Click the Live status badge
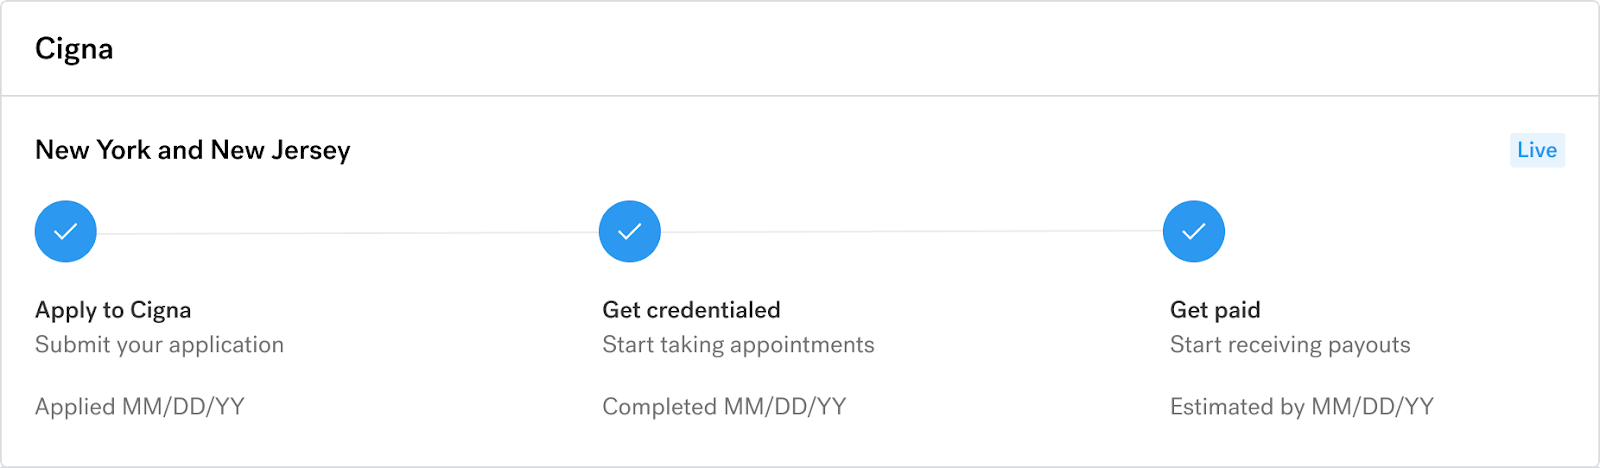 tap(1536, 150)
